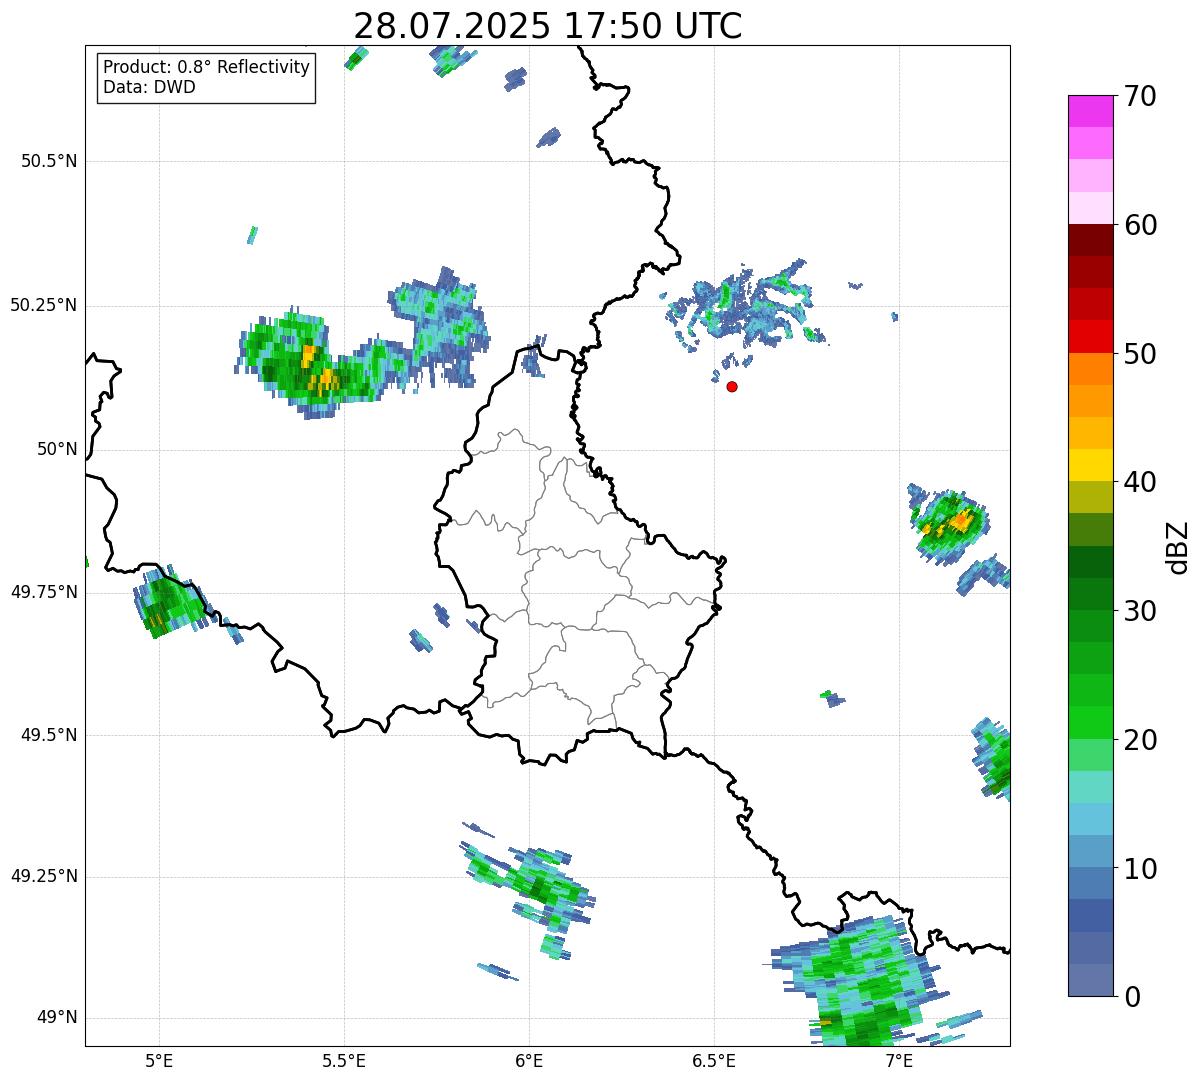Click the dBZ colorbar axis label
Viewport: 1202px width, 1081px height.
click(x=1178, y=547)
